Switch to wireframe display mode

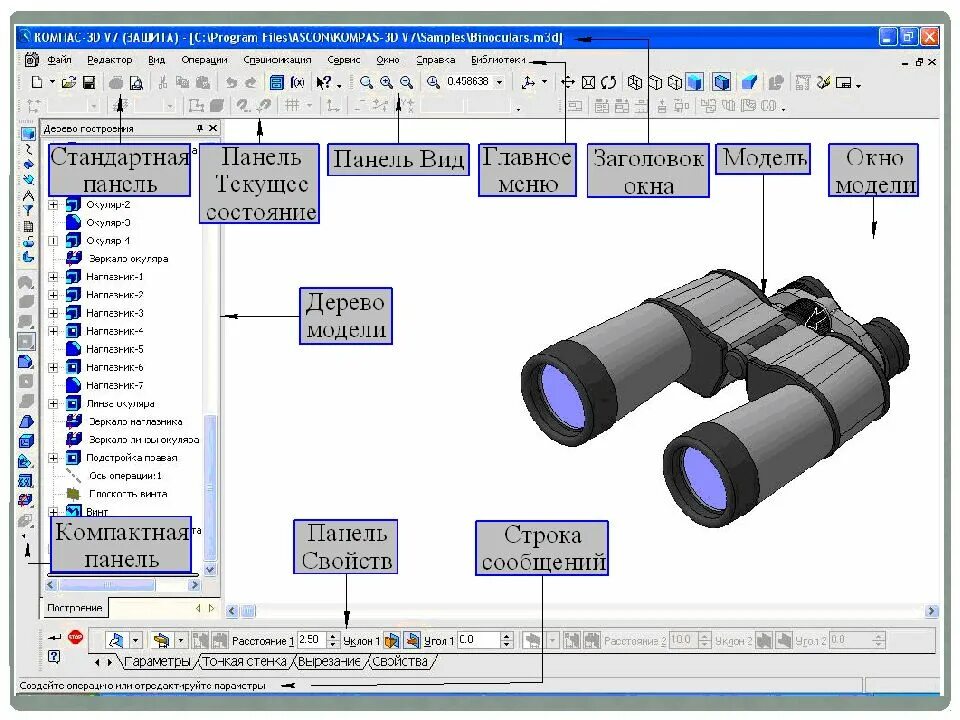635,82
